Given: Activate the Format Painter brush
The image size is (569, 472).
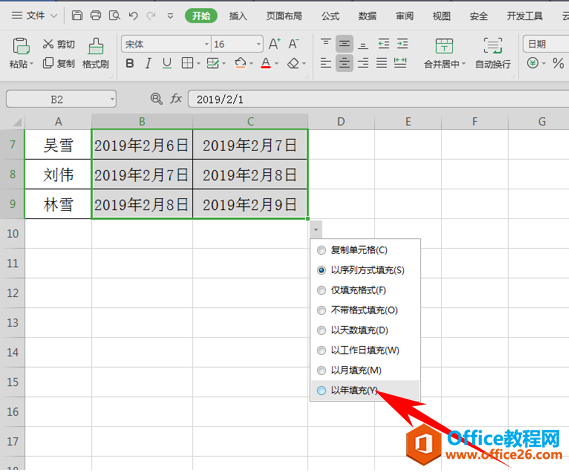Looking at the screenshot, I should (x=95, y=46).
